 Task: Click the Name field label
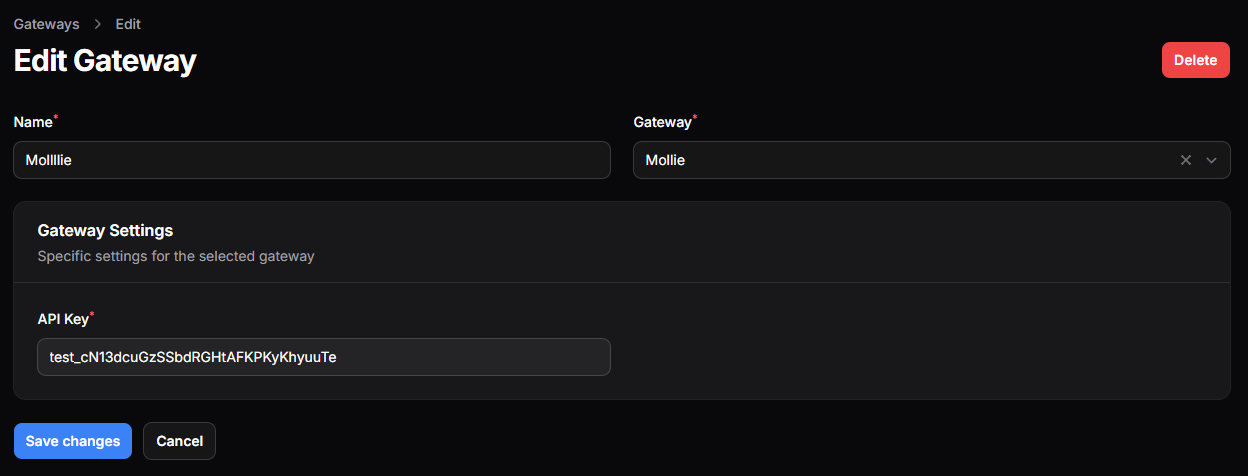pos(32,122)
